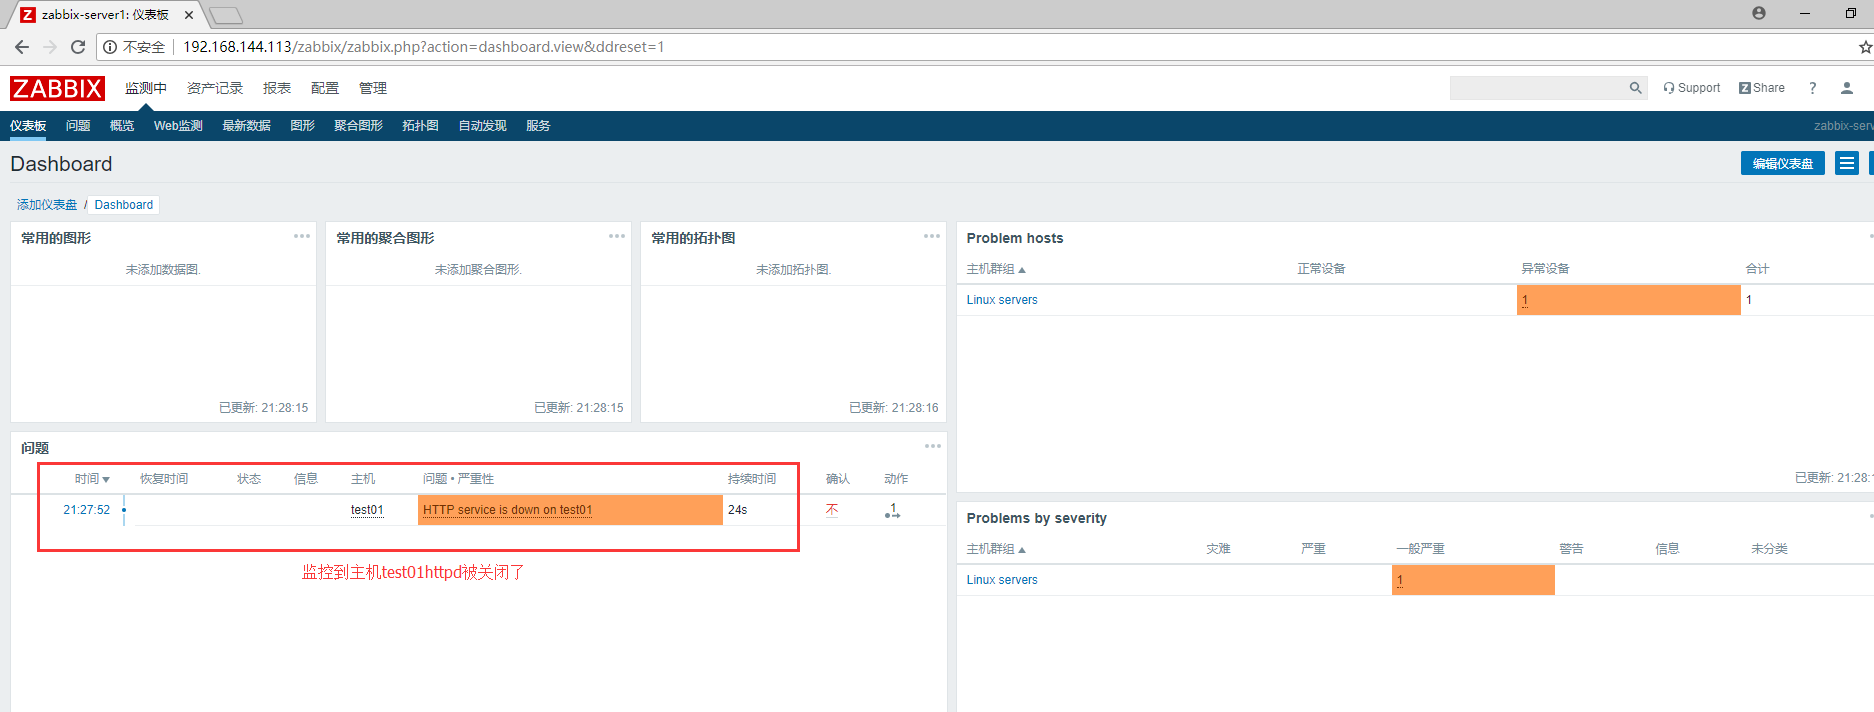Click the insecure site info icon
The image size is (1874, 712).
tap(110, 47)
